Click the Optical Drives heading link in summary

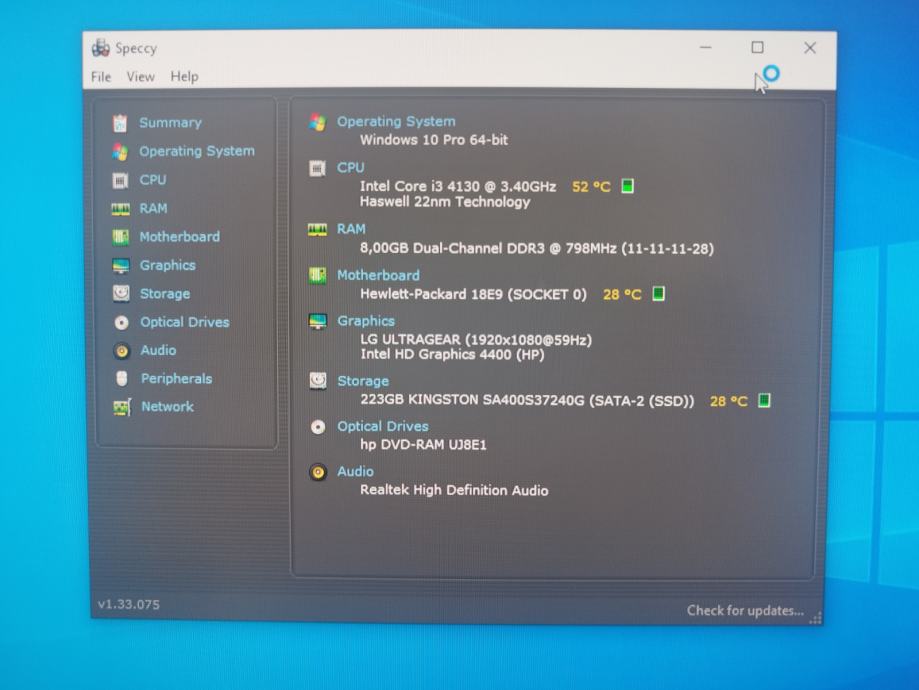tap(383, 426)
